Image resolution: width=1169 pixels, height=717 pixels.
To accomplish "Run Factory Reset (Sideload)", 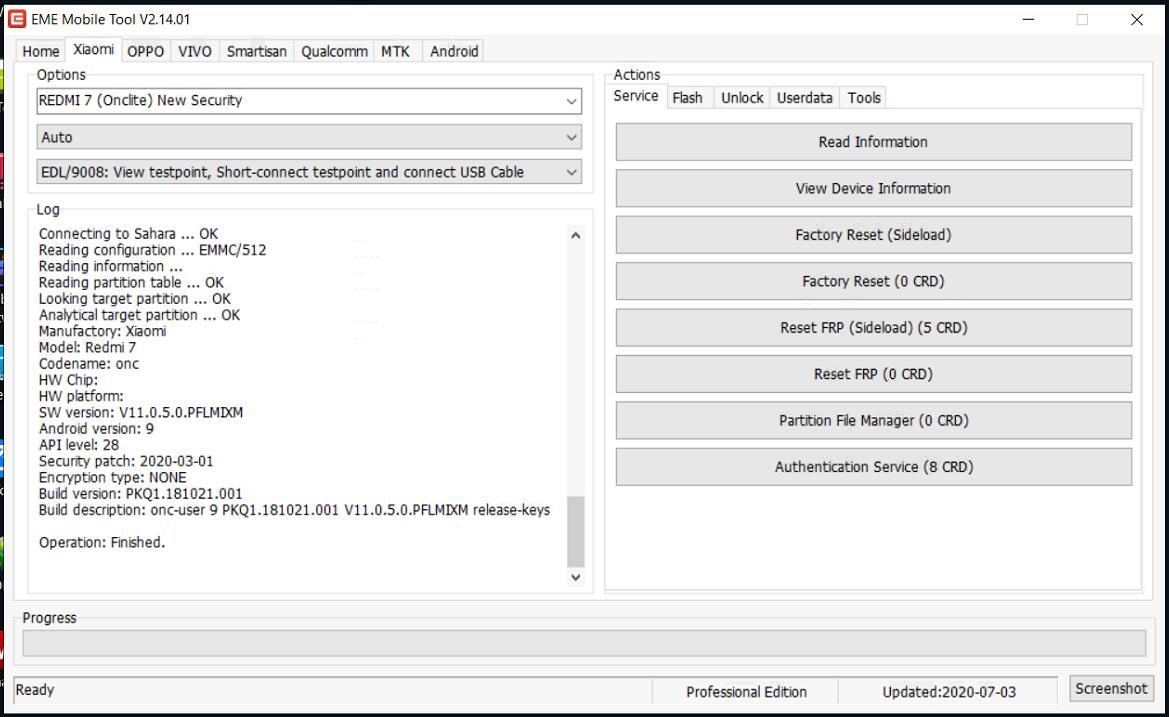I will coord(873,235).
